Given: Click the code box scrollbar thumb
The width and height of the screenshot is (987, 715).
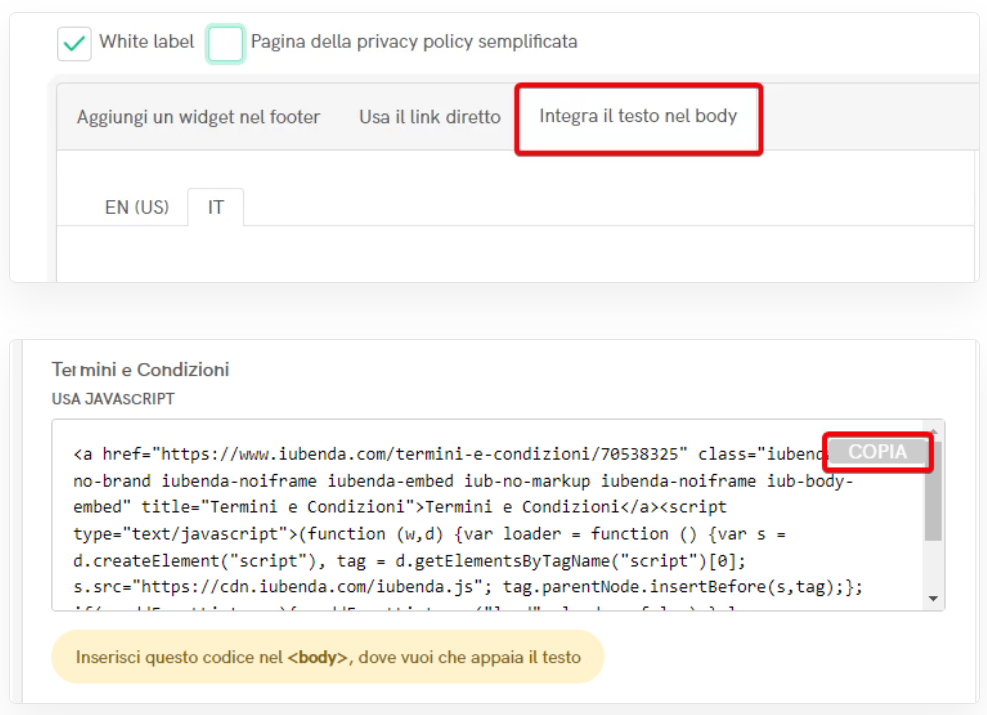Looking at the screenshot, I should (x=933, y=491).
